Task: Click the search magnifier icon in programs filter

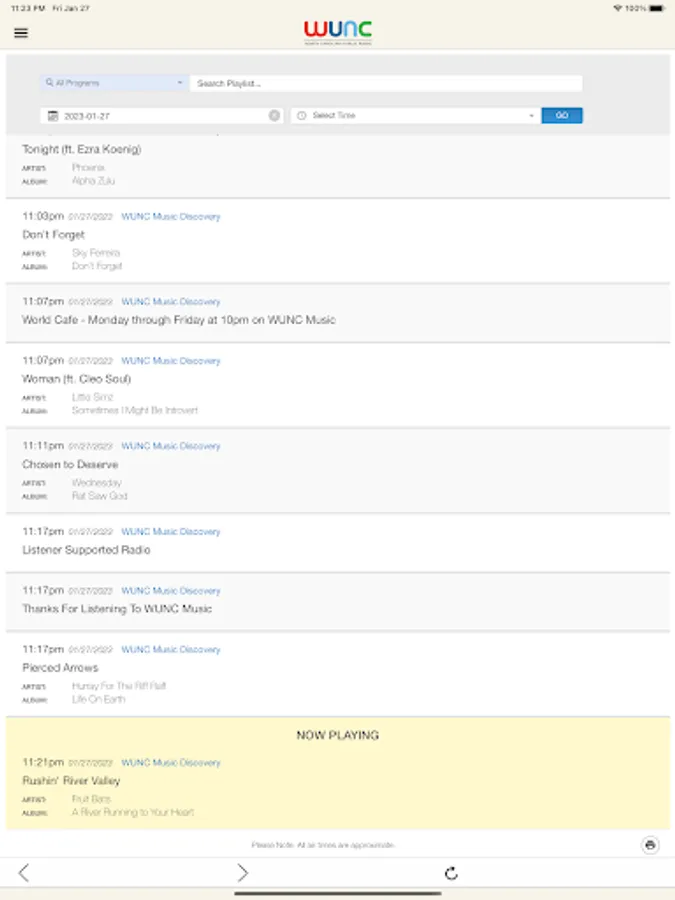Action: [49, 83]
